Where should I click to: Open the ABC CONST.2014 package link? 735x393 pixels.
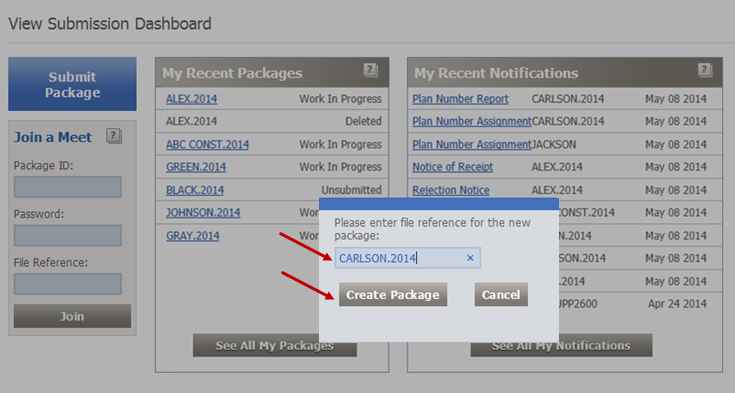coord(207,144)
